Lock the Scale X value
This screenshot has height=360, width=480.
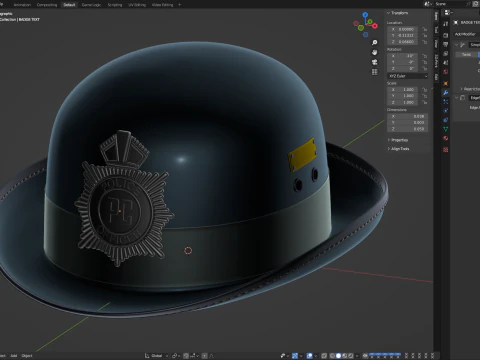point(424,90)
